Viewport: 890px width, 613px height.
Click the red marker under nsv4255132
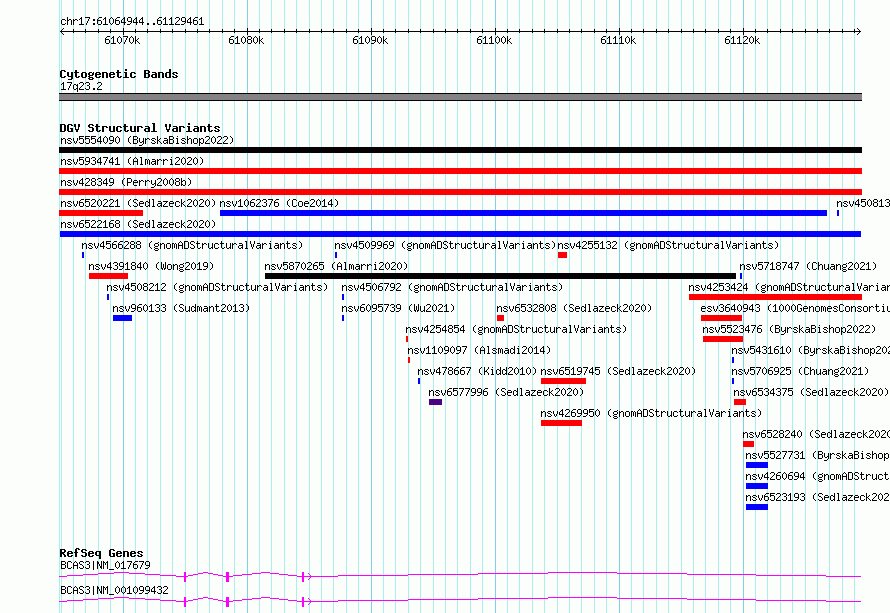pyautogui.click(x=562, y=255)
